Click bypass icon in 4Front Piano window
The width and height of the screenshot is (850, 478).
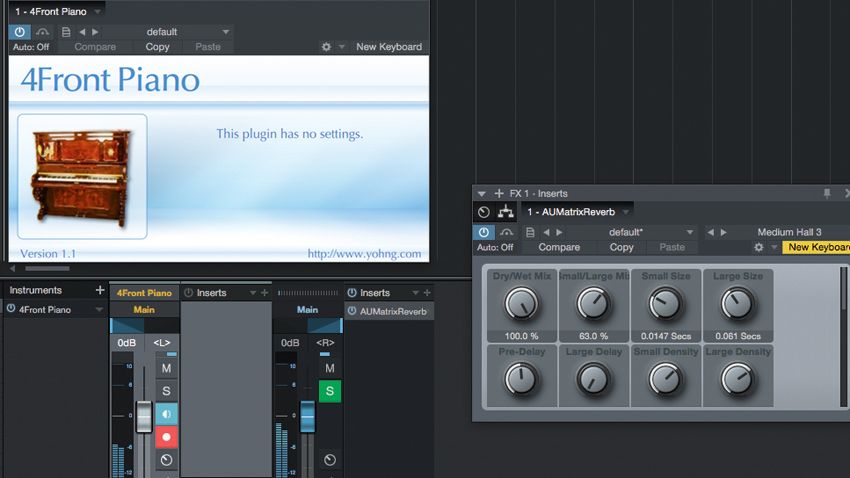tap(42, 32)
